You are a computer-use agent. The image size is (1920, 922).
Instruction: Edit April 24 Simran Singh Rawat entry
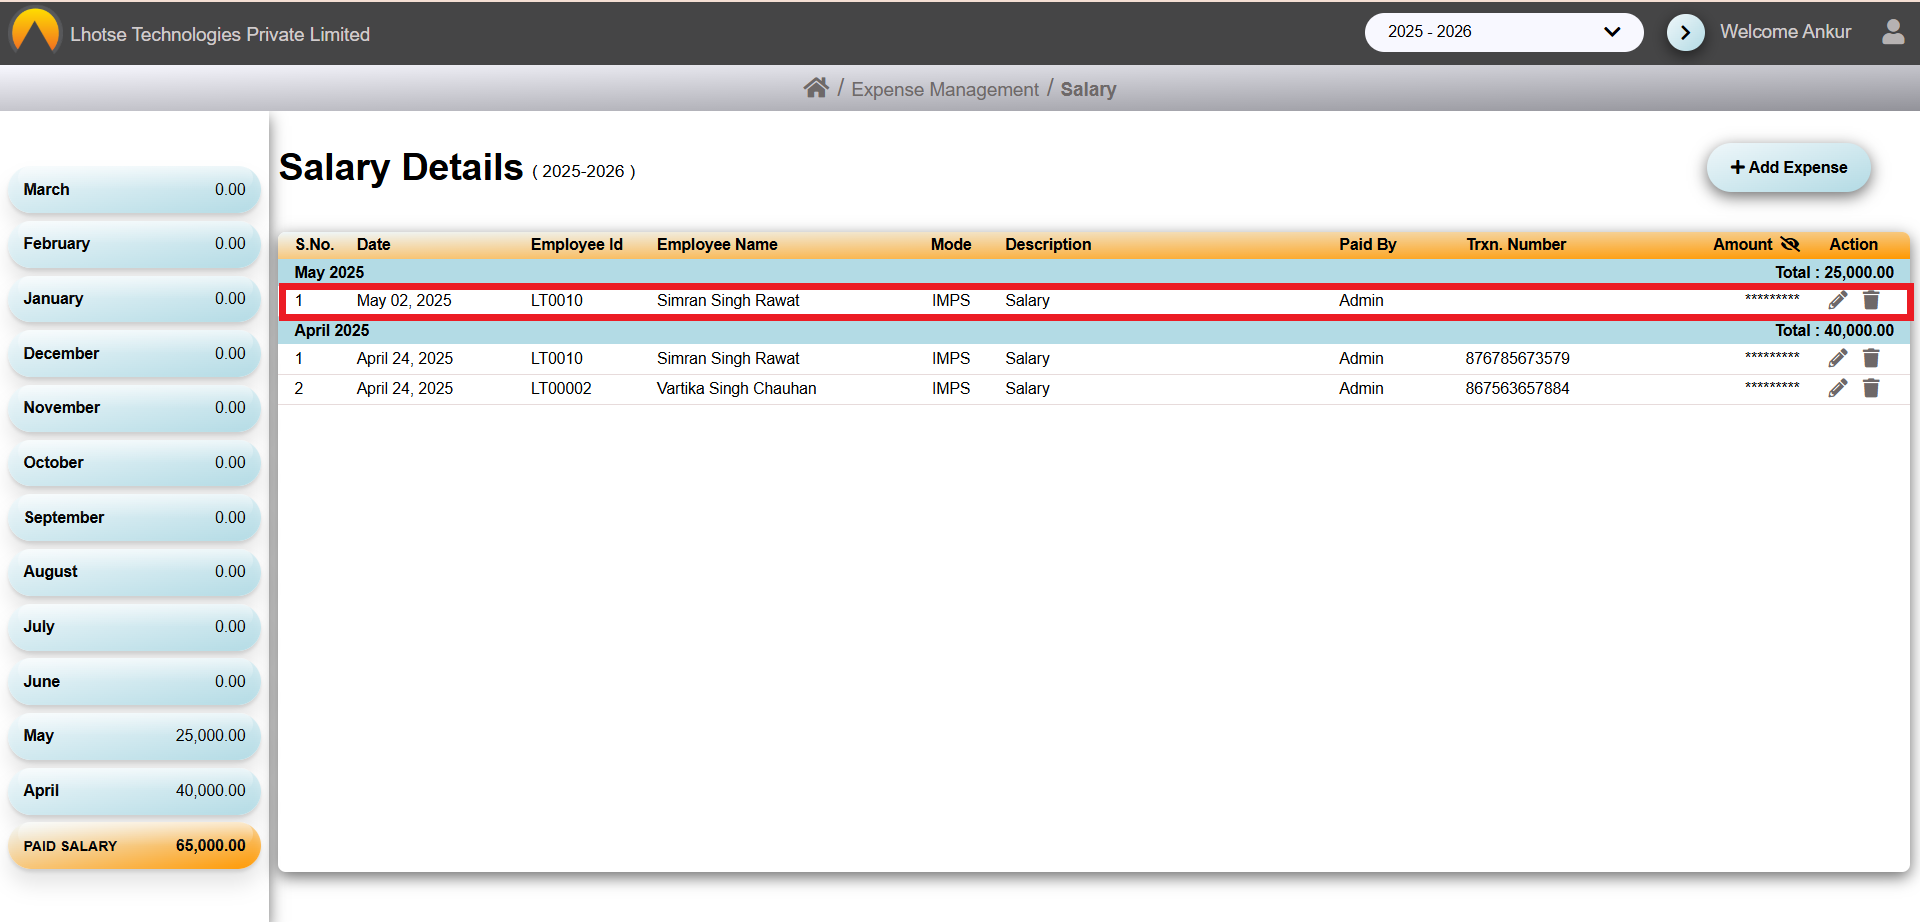(x=1838, y=358)
